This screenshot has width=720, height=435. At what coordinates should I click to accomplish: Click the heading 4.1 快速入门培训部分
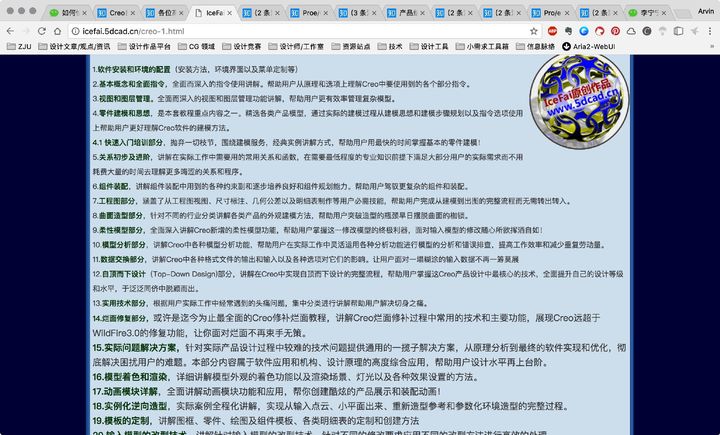[128, 142]
